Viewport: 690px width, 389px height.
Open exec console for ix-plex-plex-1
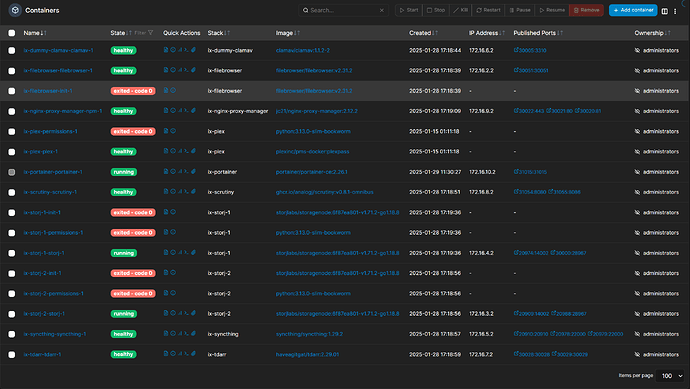tap(186, 151)
